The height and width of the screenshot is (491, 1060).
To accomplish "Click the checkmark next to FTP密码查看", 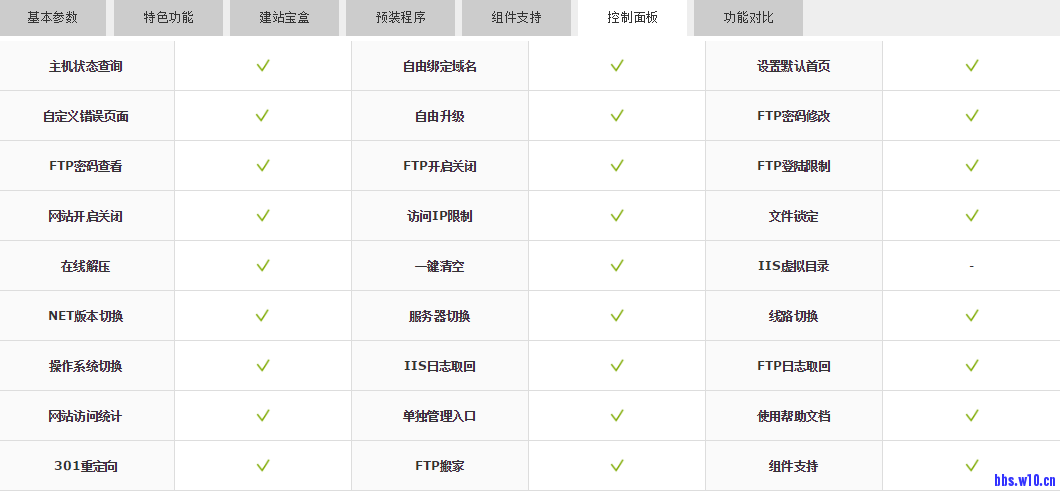I will tap(263, 166).
